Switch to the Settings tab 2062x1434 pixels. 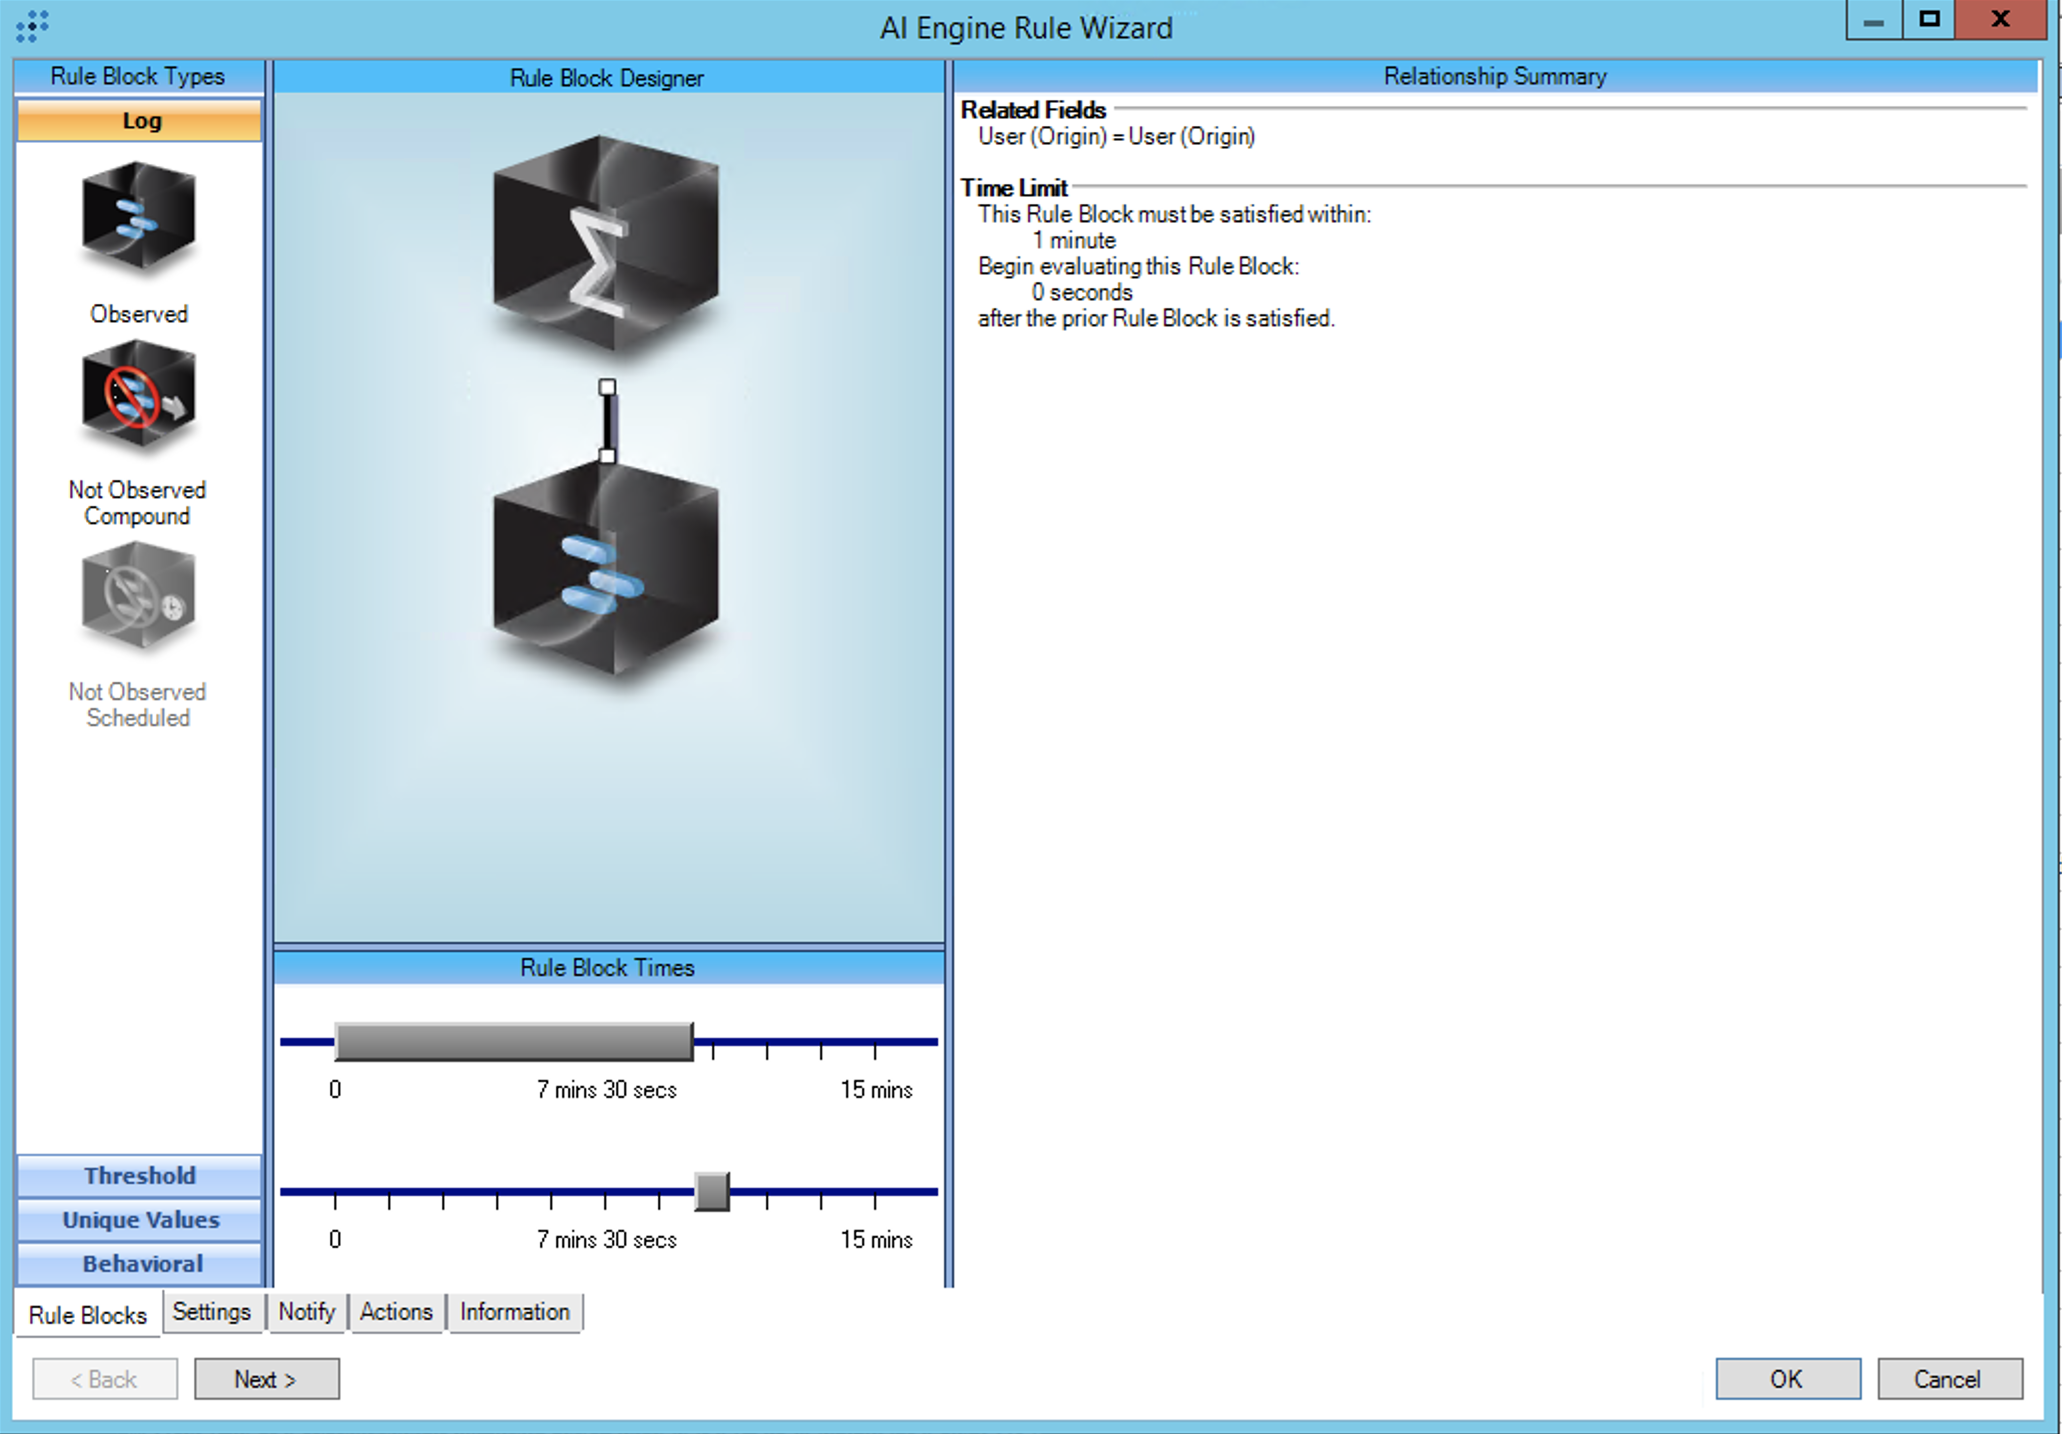[x=211, y=1312]
